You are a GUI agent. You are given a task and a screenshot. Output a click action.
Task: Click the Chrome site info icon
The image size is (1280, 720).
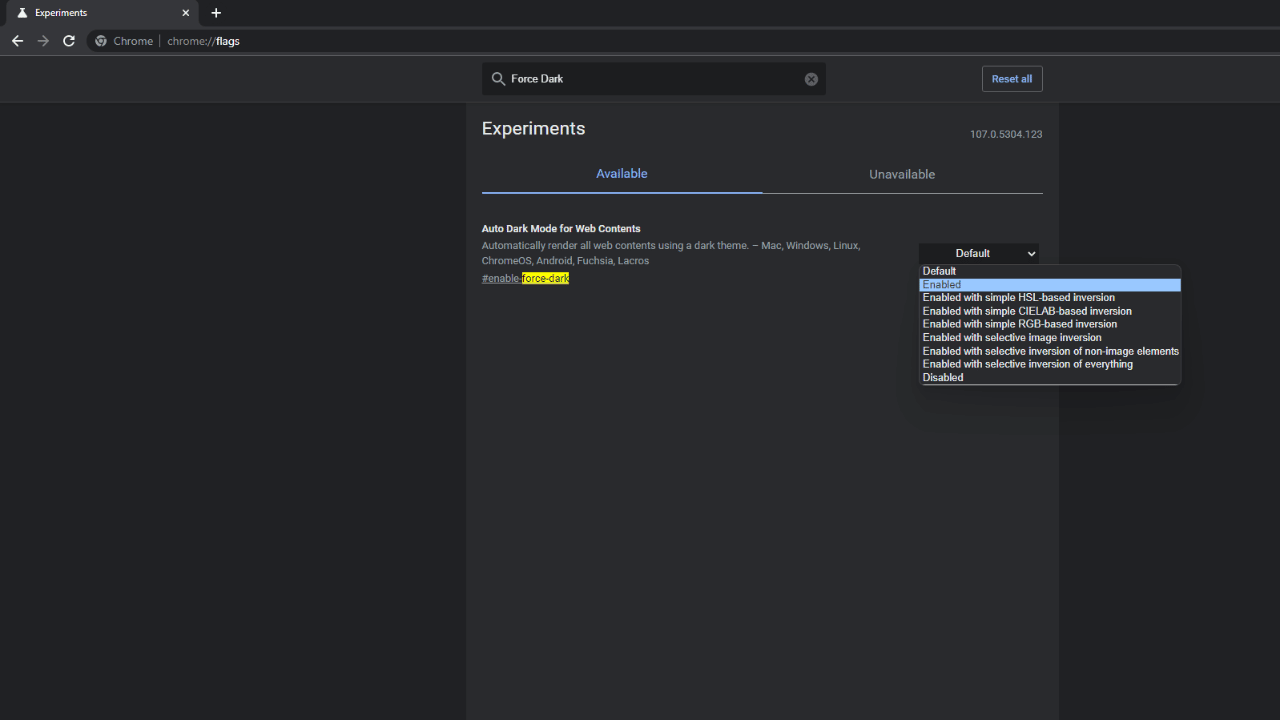[101, 41]
